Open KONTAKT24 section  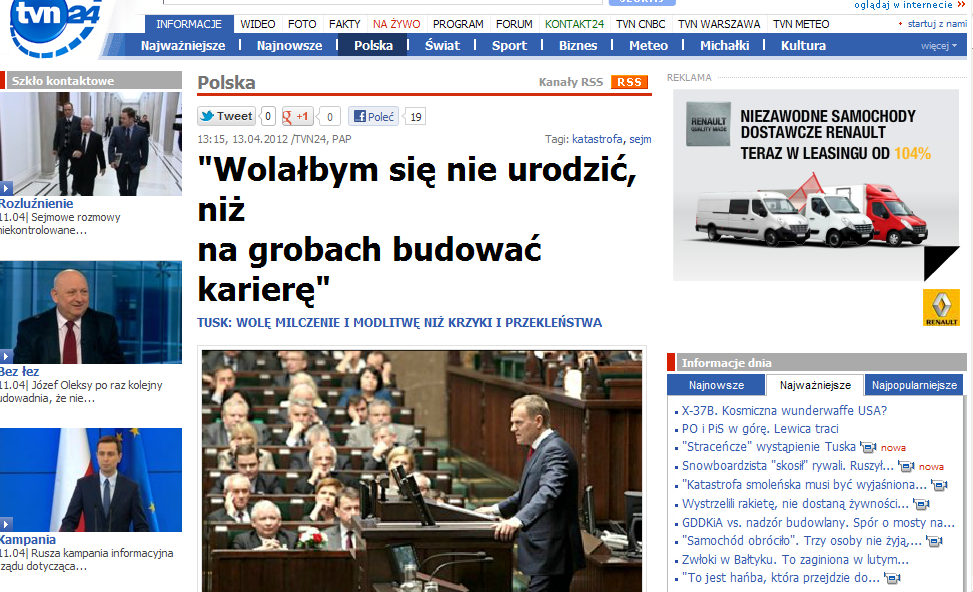pyautogui.click(x=575, y=24)
